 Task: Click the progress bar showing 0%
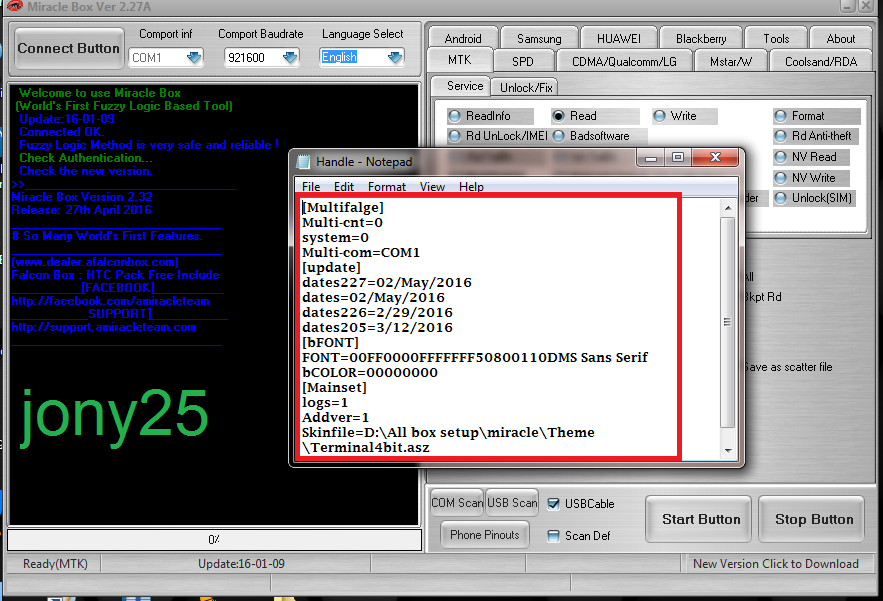tap(213, 540)
